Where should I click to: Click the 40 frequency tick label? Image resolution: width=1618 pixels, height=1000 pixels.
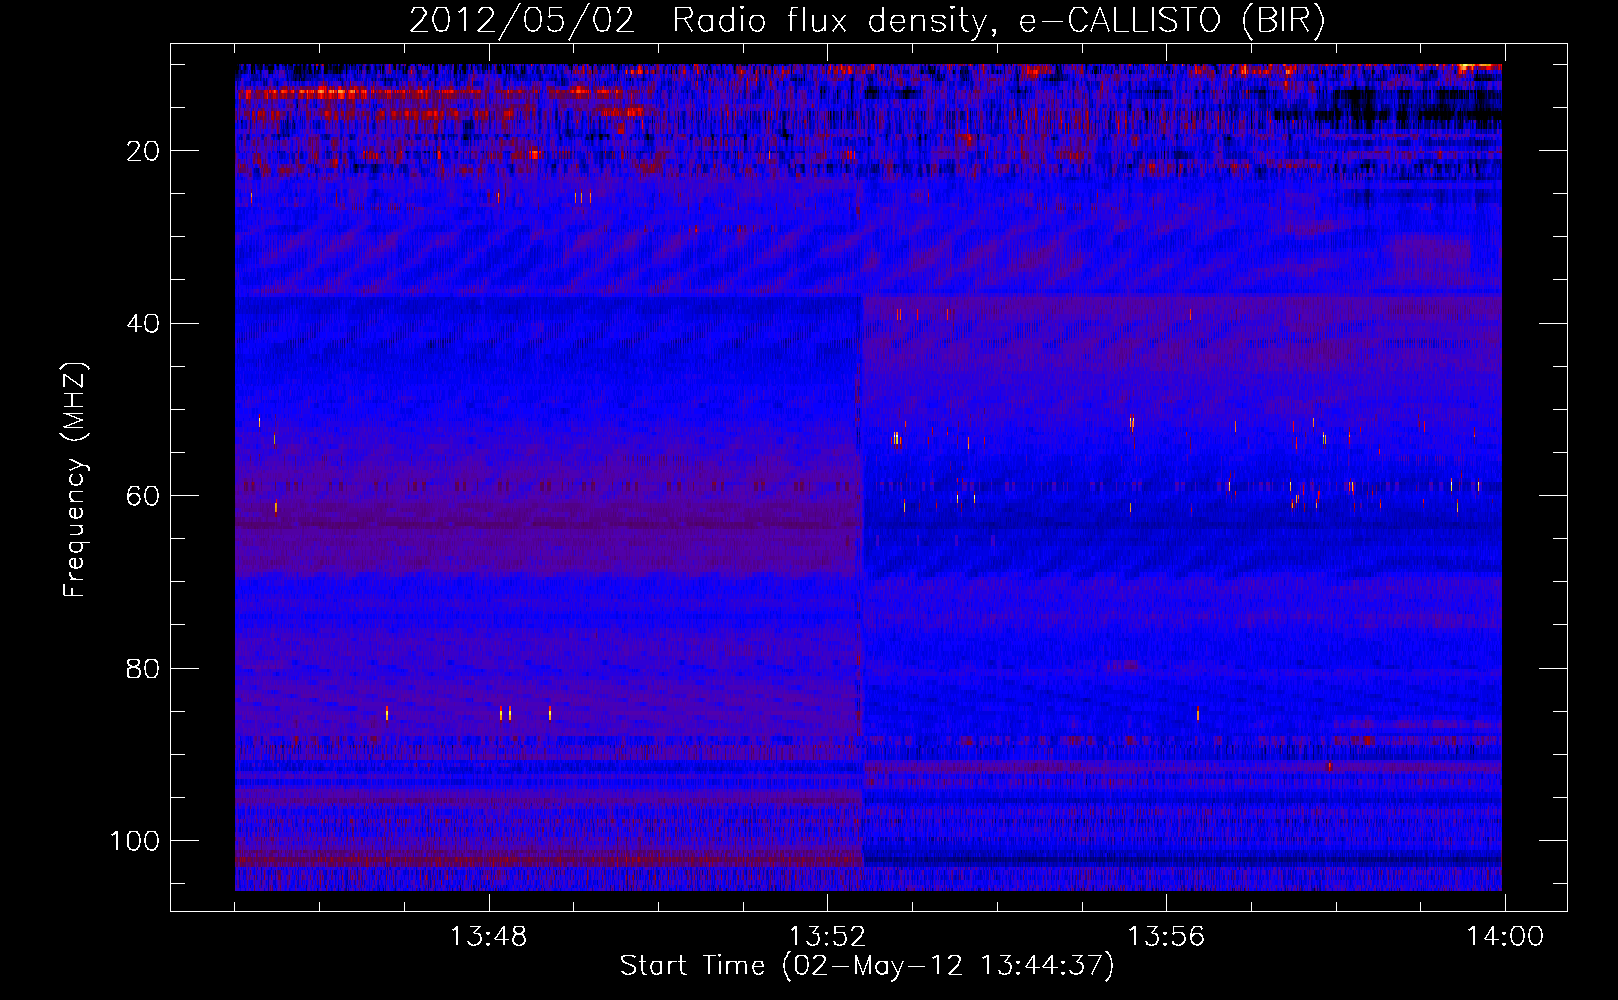[x=143, y=324]
